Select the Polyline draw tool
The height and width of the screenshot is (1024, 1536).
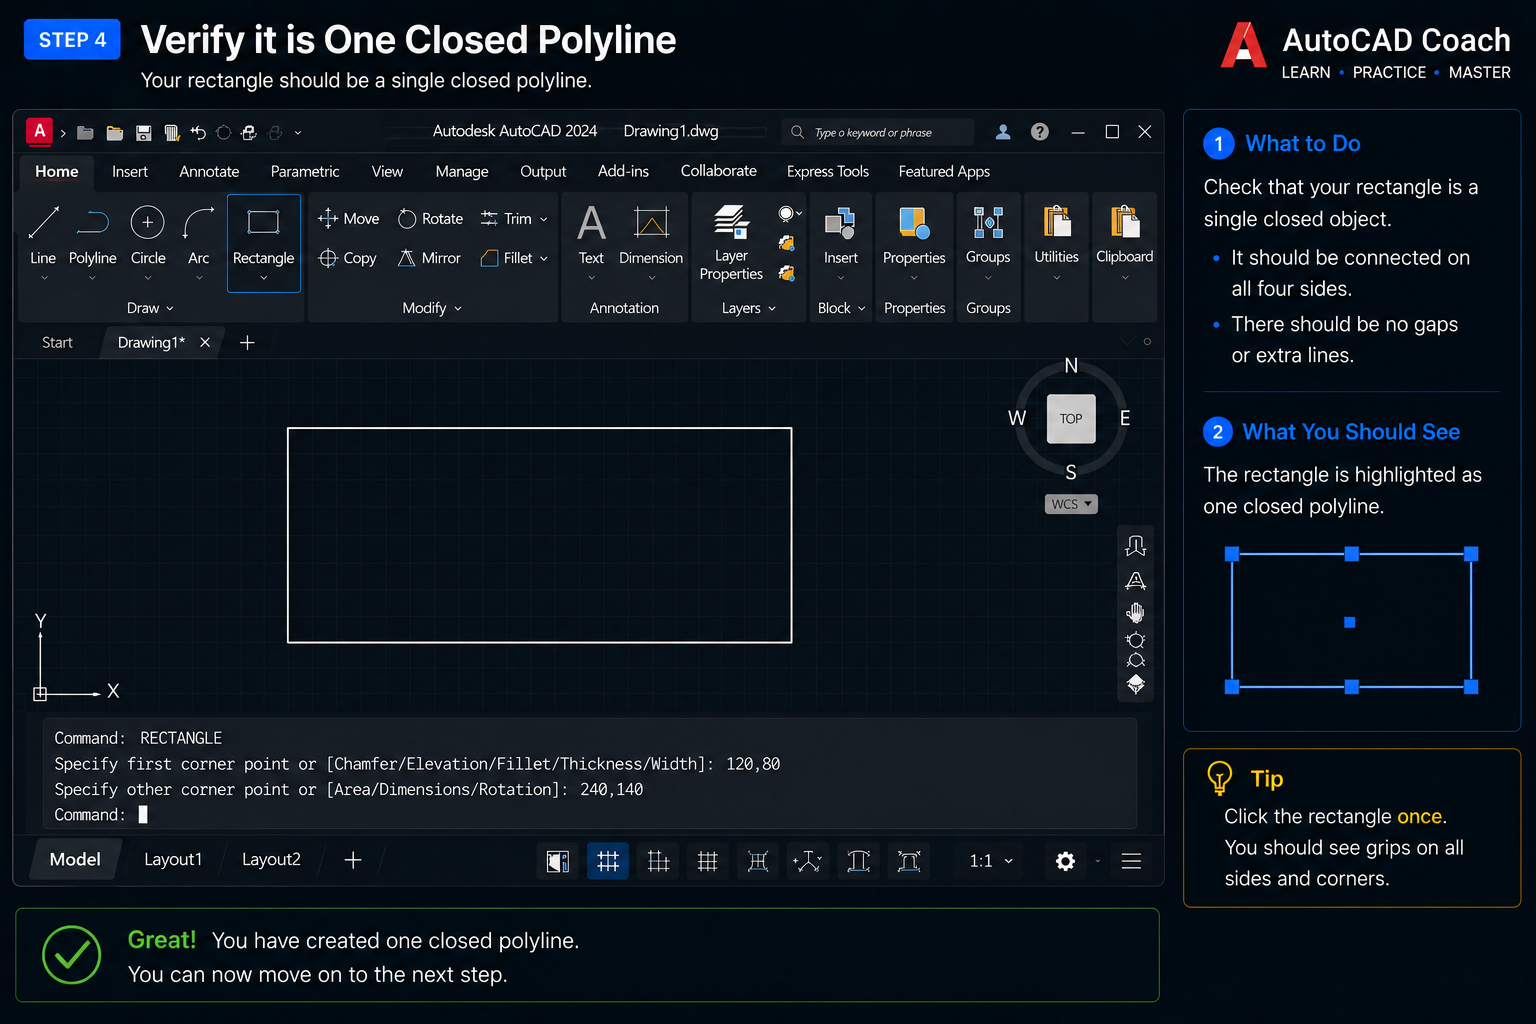(x=92, y=235)
